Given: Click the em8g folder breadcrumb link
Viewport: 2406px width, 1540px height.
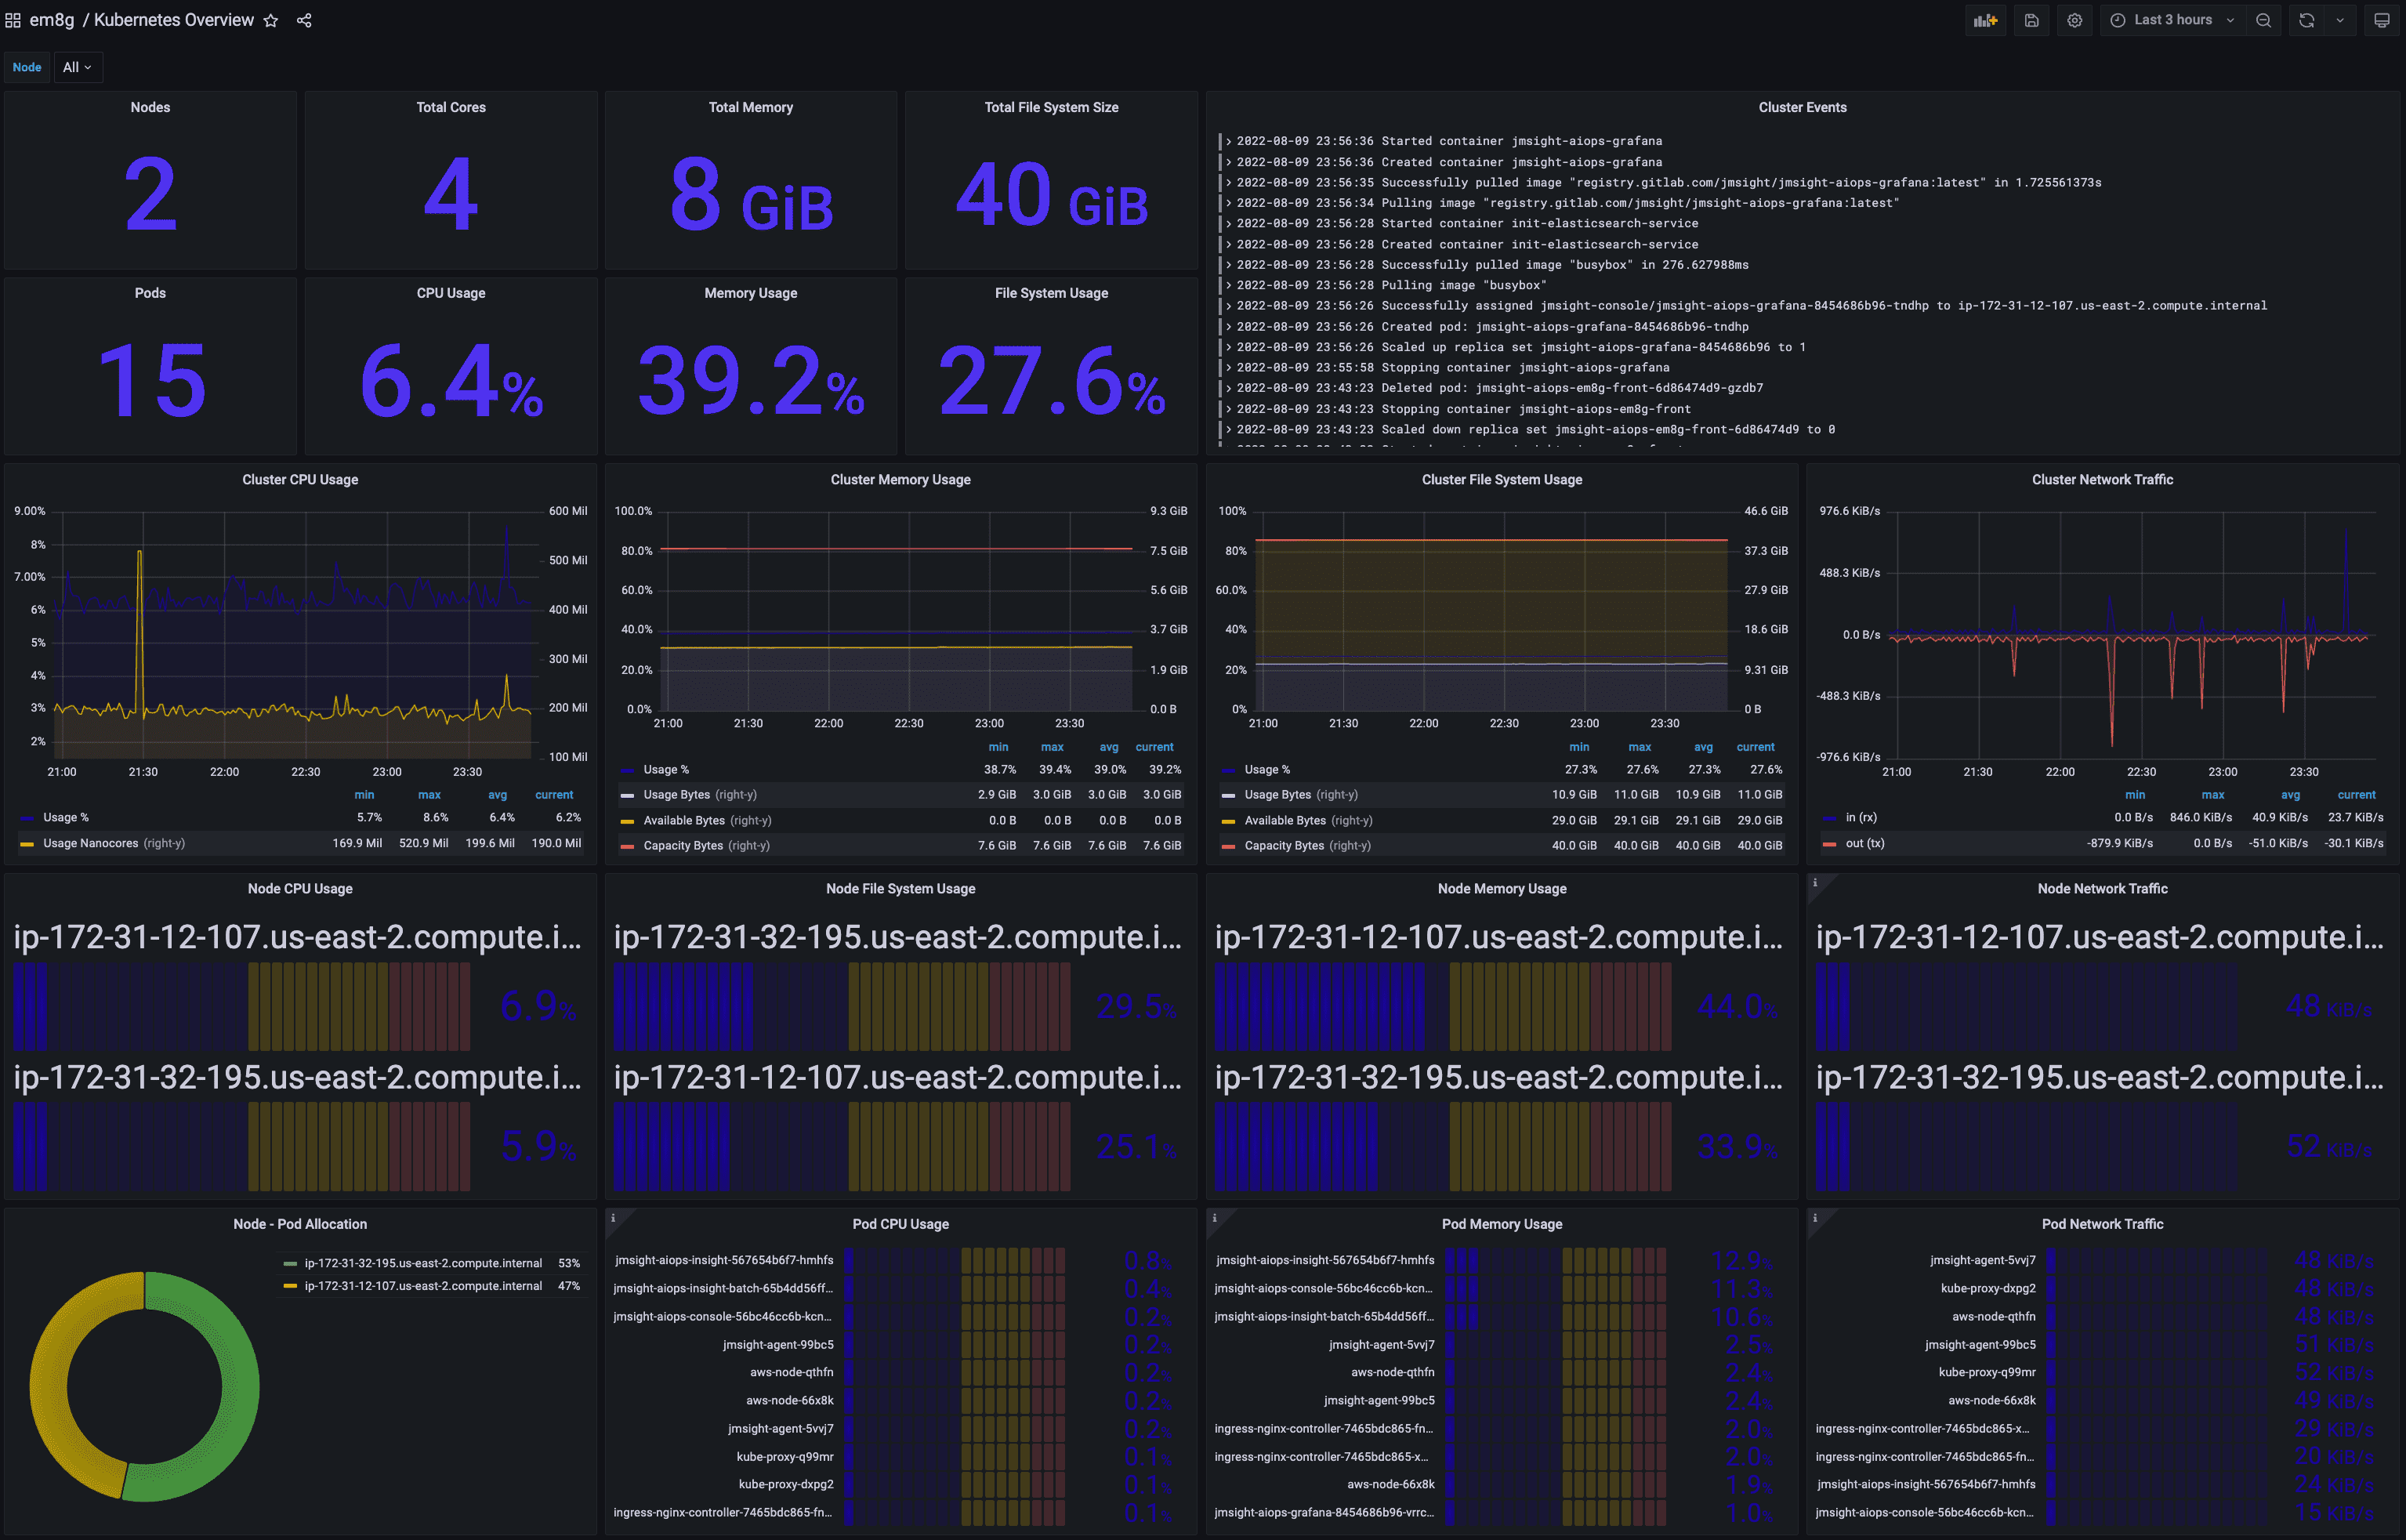Looking at the screenshot, I should click(x=52, y=20).
